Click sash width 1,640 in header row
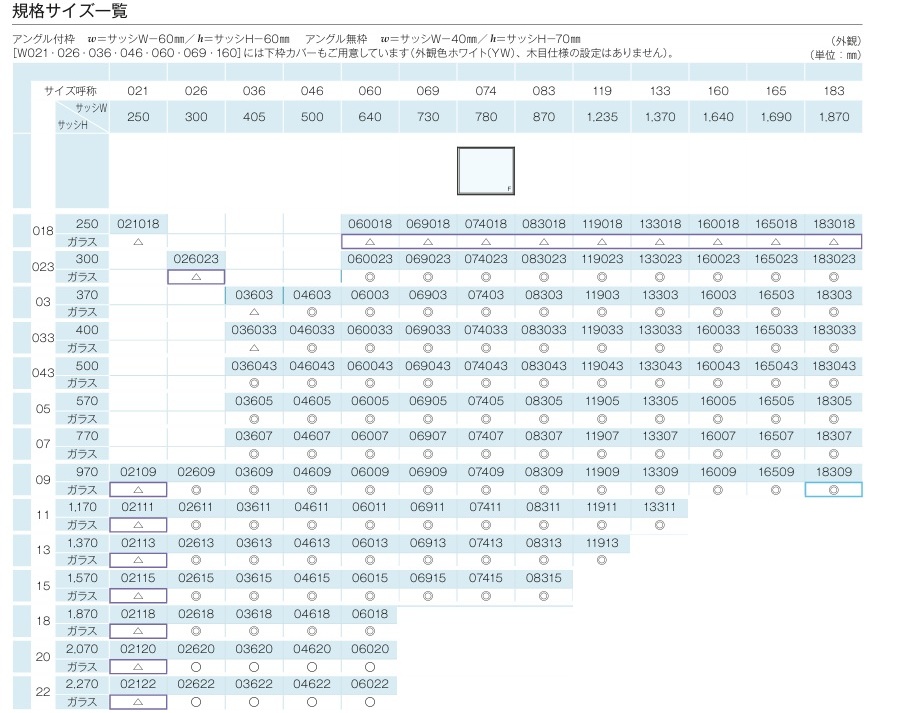The image size is (907, 713). [x=717, y=118]
